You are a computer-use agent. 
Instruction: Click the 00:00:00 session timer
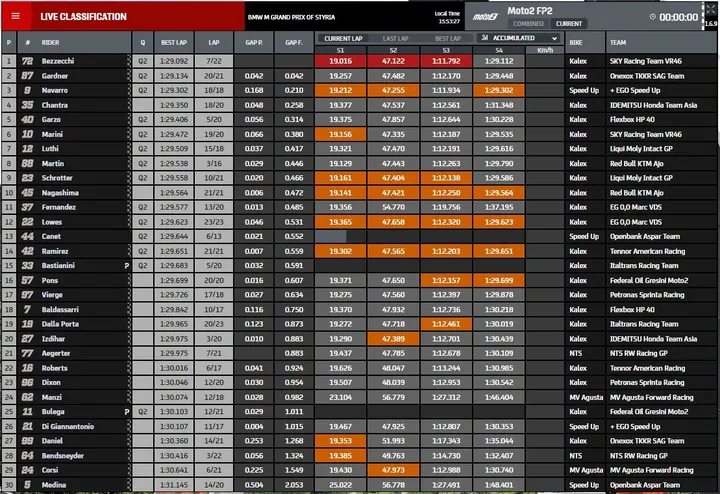tap(679, 17)
